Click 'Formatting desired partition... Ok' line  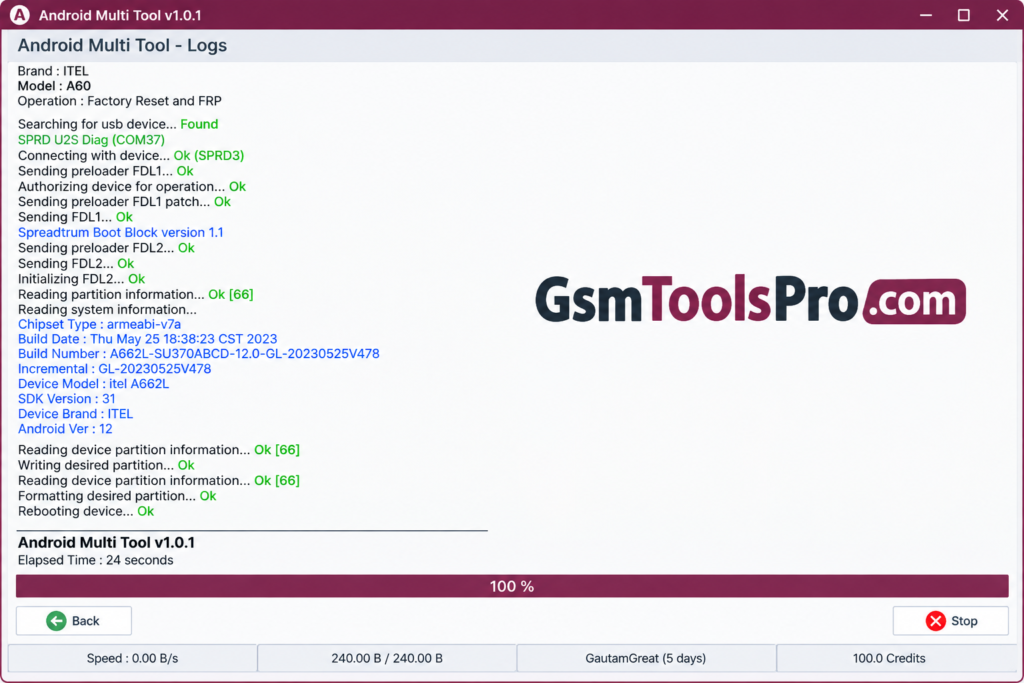click(x=117, y=496)
